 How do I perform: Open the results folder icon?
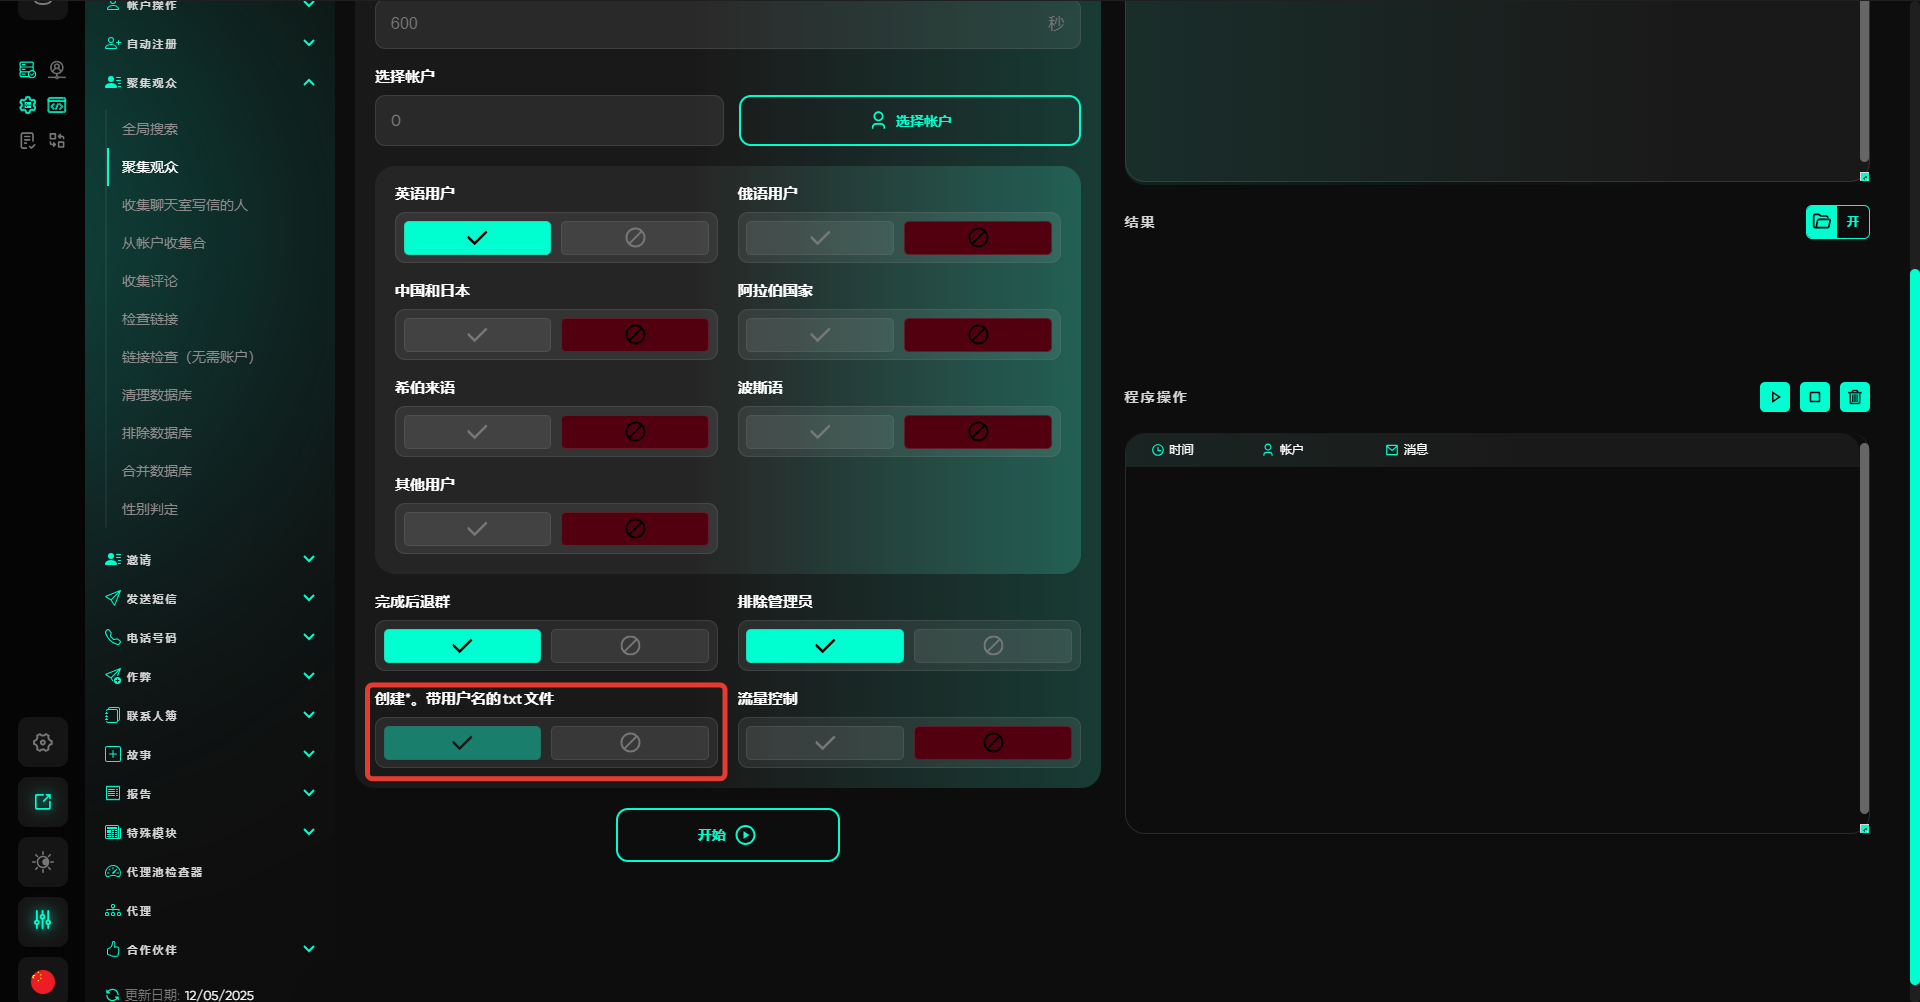tap(1822, 222)
